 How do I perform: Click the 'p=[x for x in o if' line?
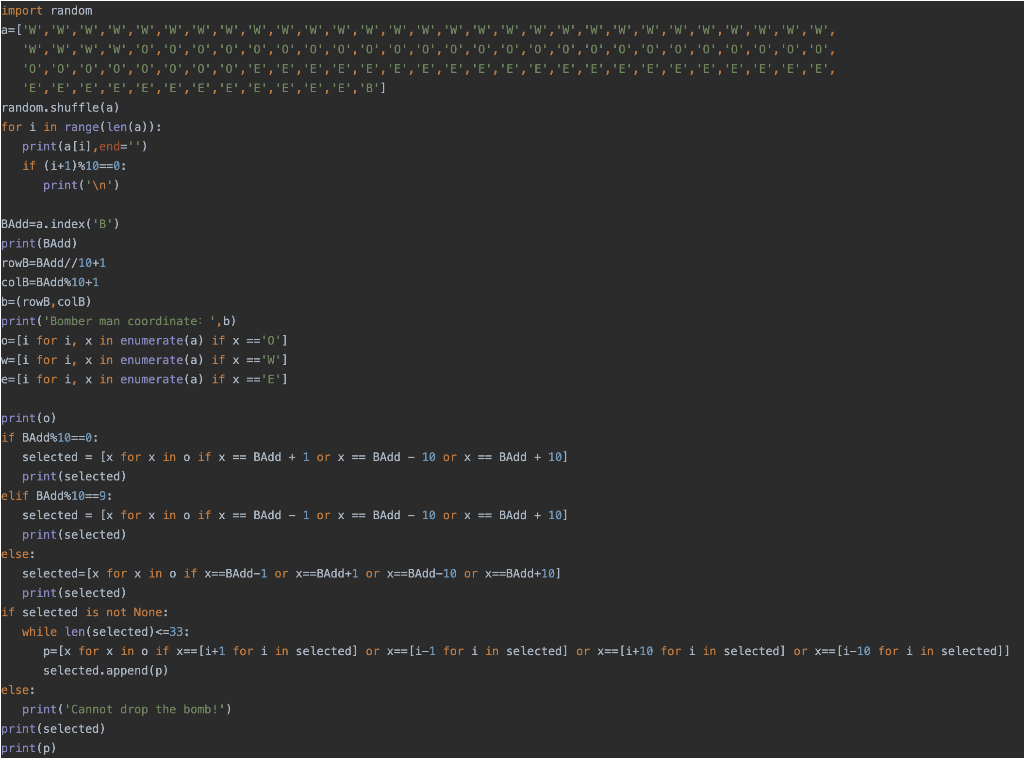click(x=526, y=651)
